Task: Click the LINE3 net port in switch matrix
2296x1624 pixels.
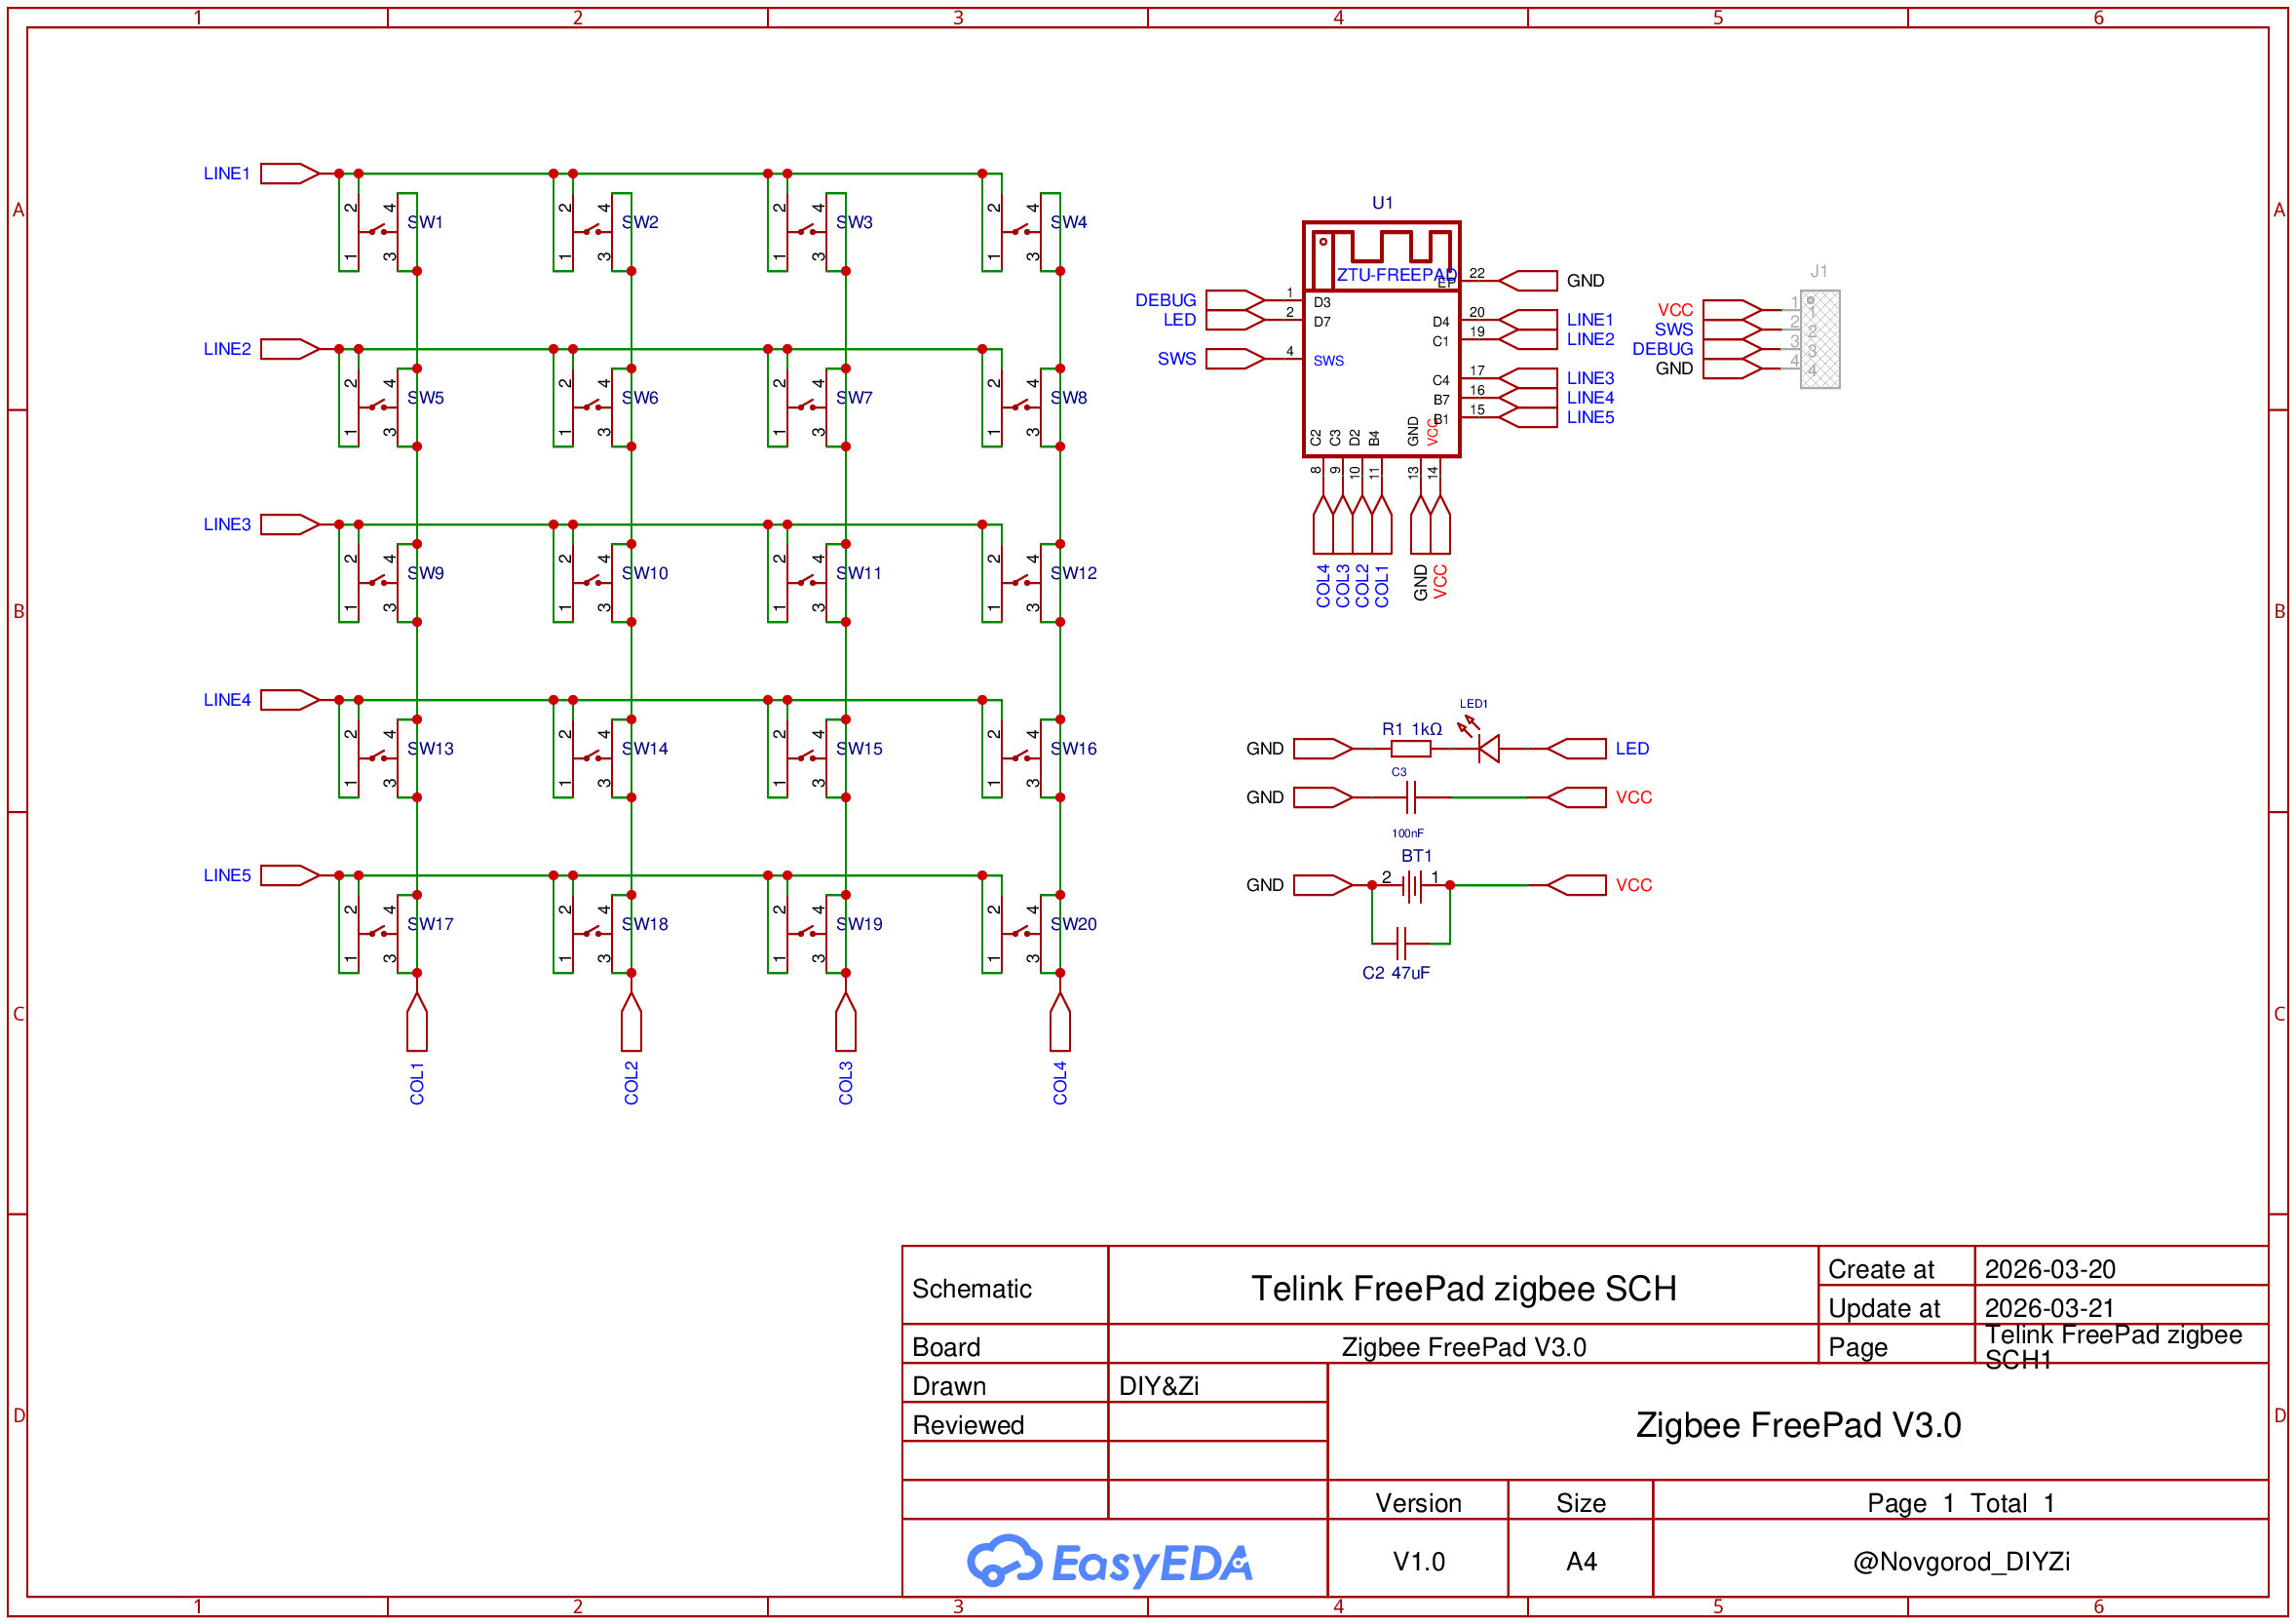Action: coord(290,525)
